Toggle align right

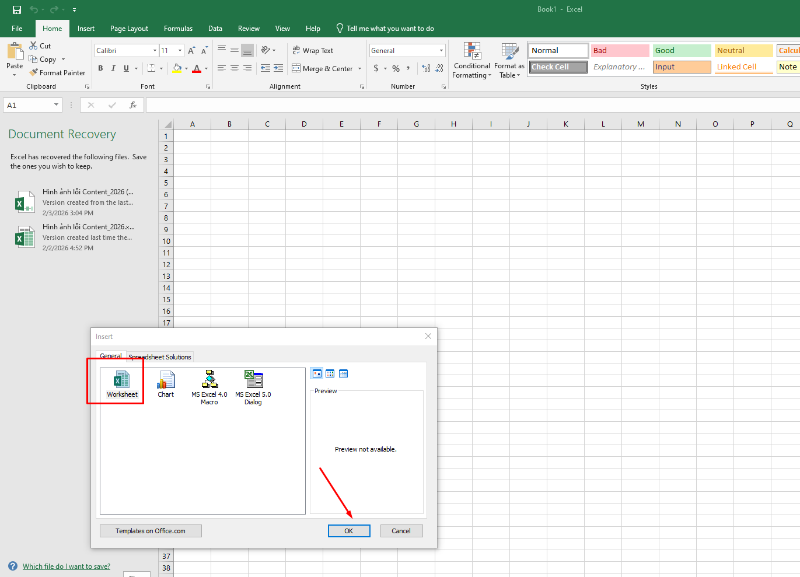coord(247,68)
